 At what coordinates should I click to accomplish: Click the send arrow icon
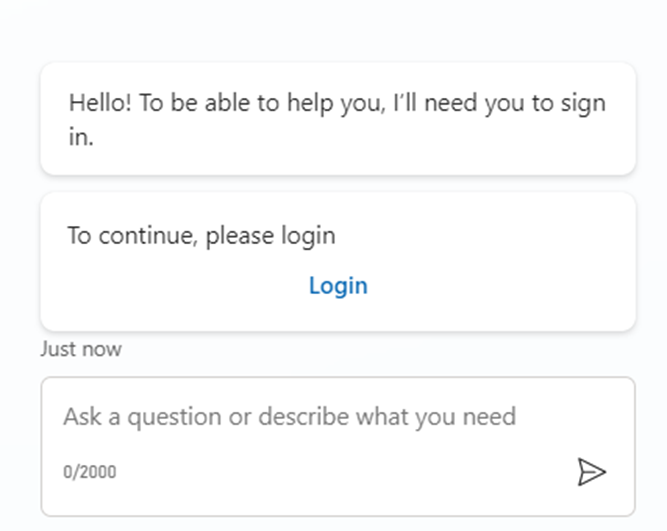pyautogui.click(x=591, y=471)
